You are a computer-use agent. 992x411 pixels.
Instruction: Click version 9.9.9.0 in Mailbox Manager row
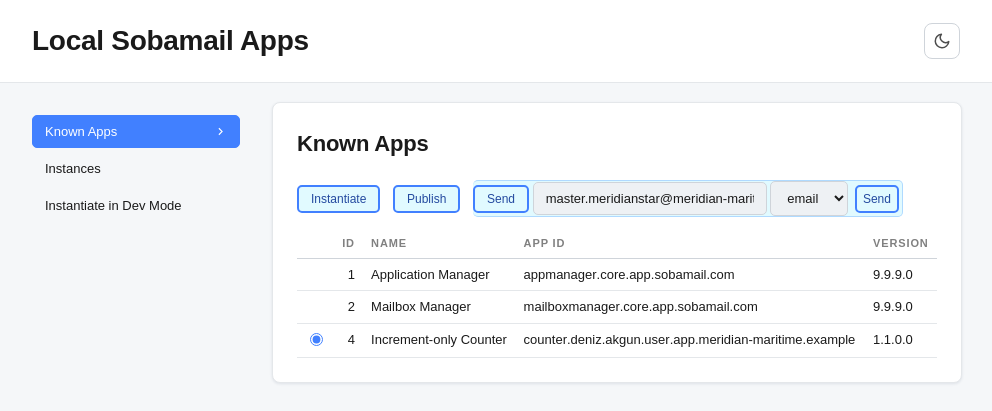tap(893, 307)
